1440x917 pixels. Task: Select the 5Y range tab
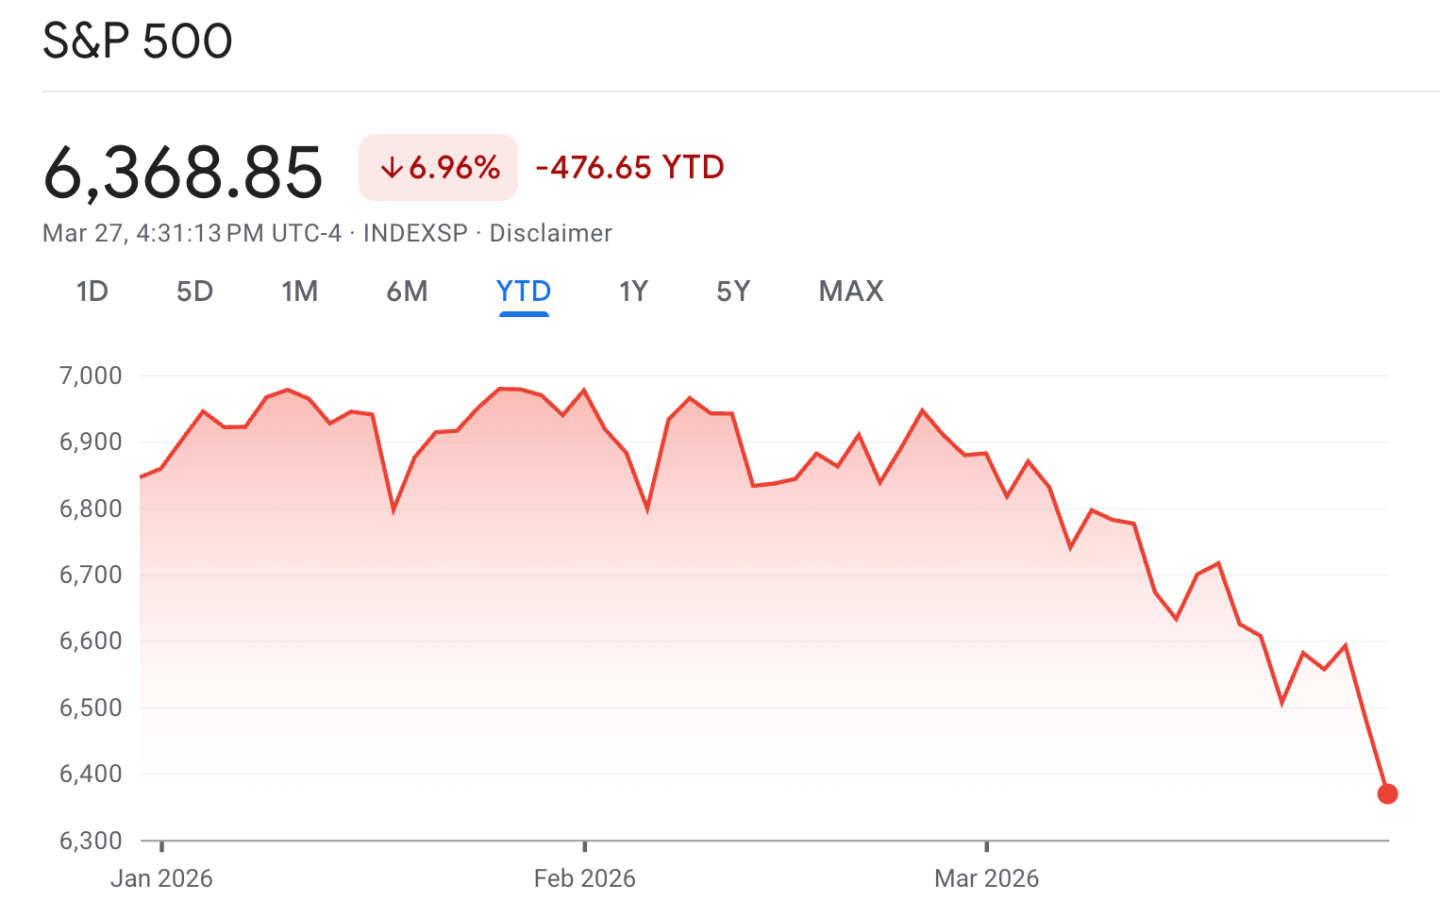pos(733,291)
